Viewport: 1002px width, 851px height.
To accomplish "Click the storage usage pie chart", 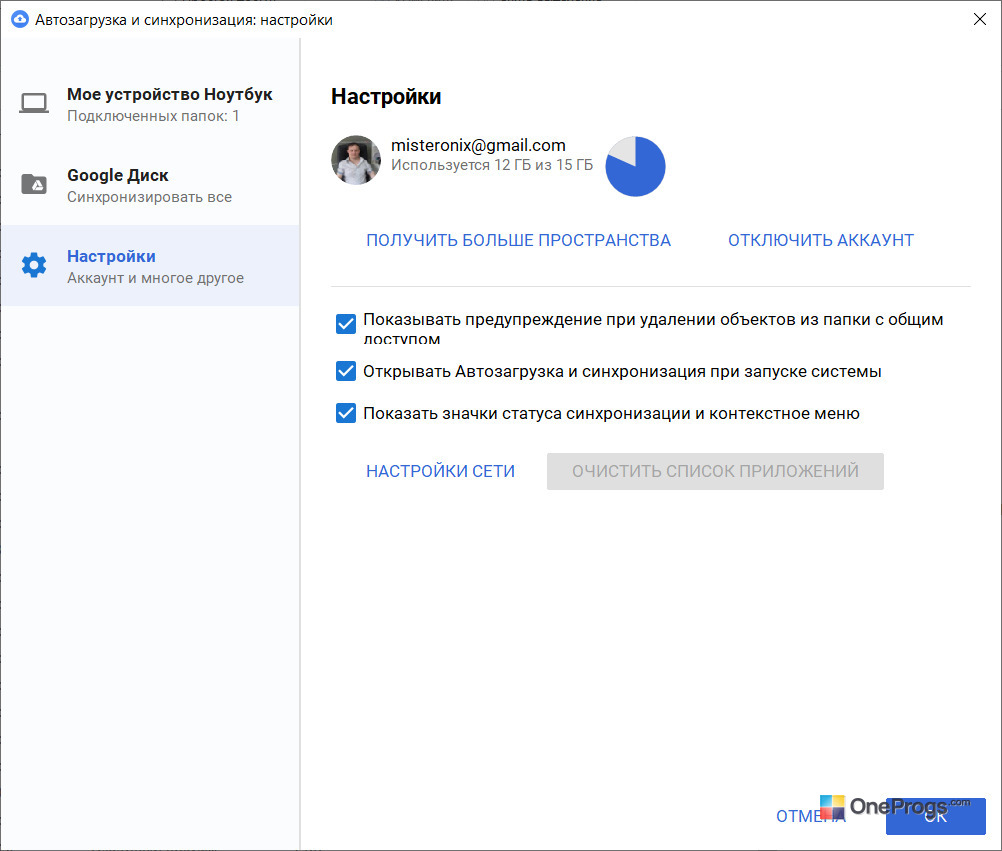I will click(635, 166).
